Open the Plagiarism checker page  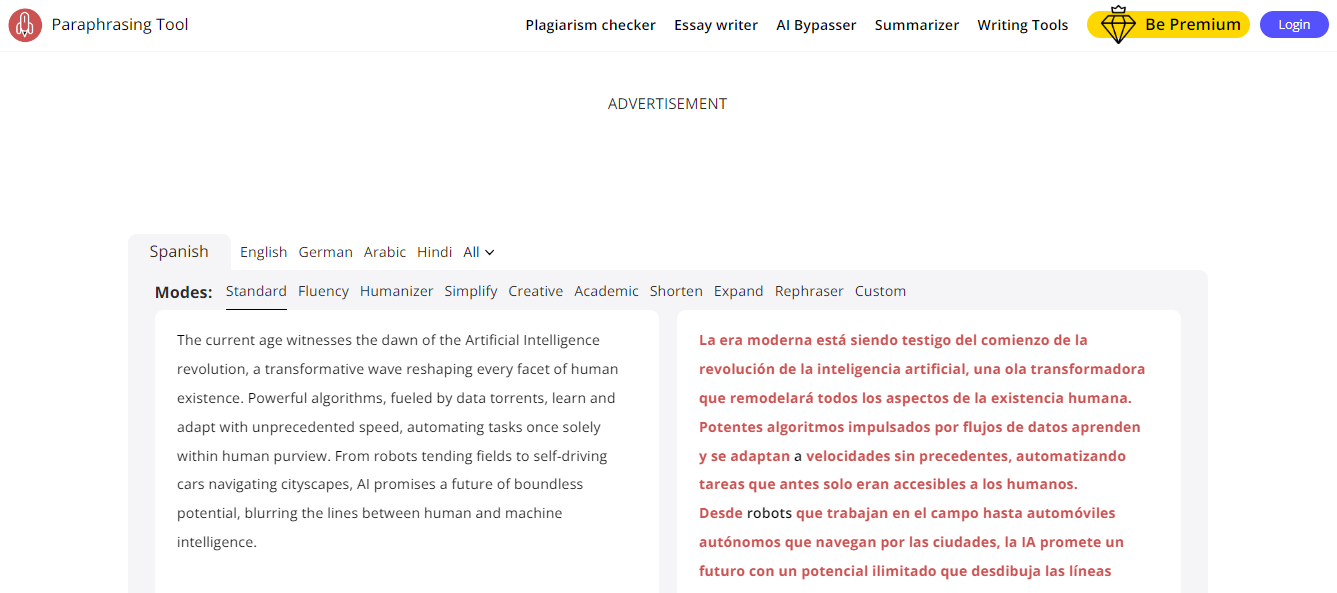point(590,25)
